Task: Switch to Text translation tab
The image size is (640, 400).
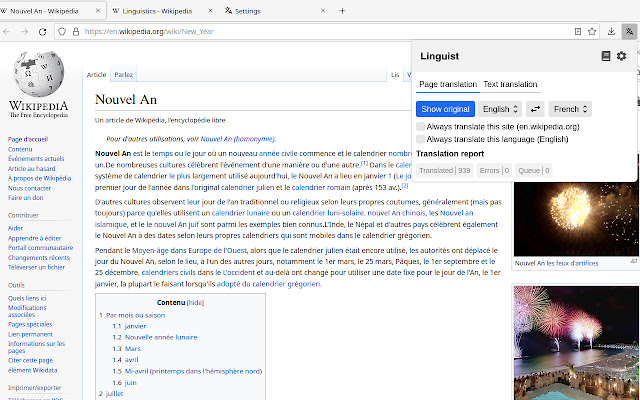Action: (x=510, y=84)
